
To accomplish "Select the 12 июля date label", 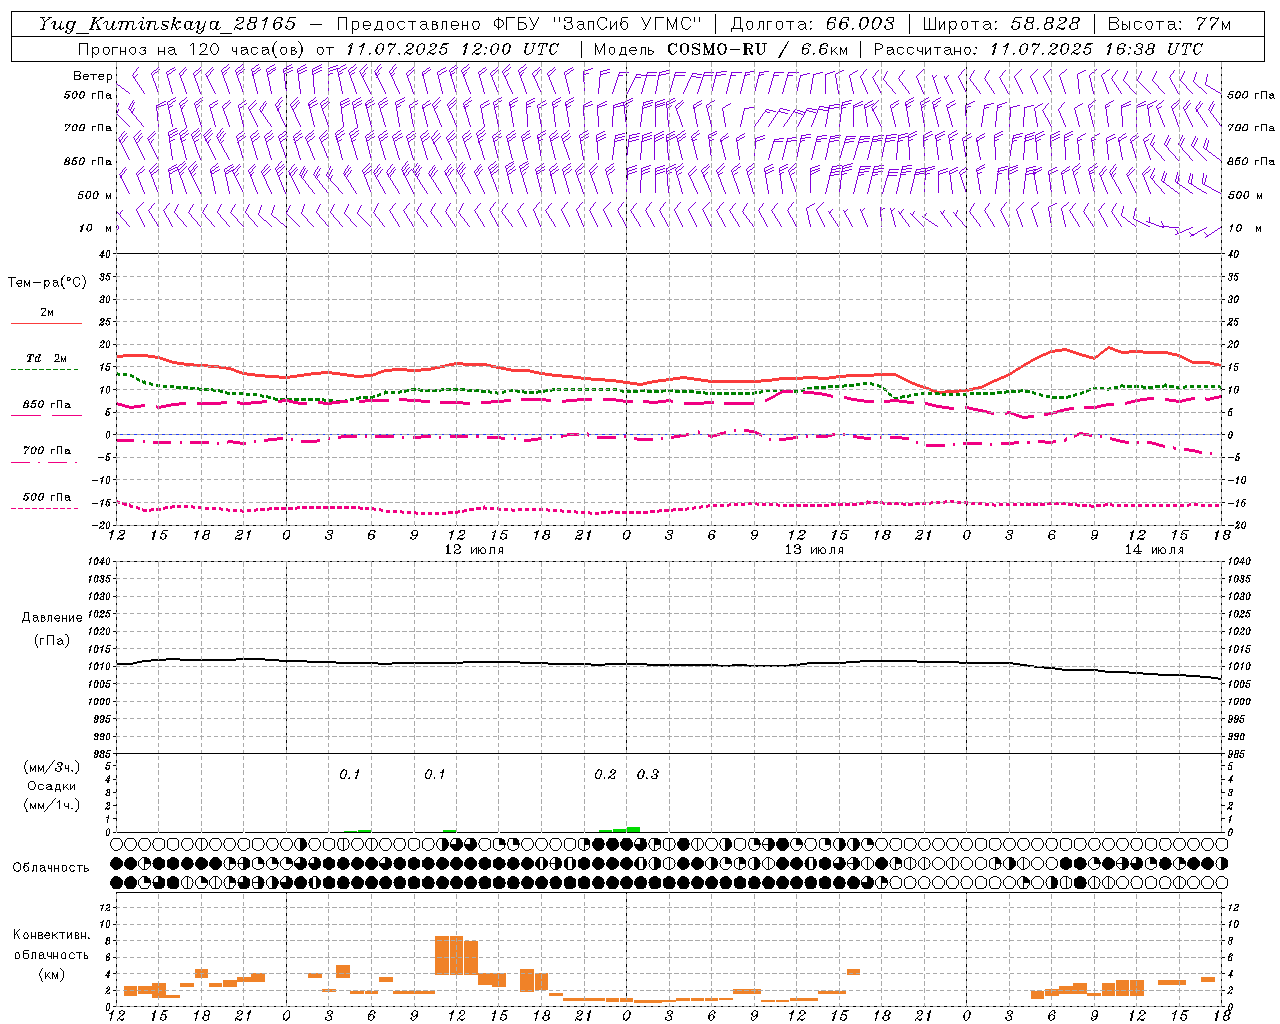I will (x=474, y=549).
